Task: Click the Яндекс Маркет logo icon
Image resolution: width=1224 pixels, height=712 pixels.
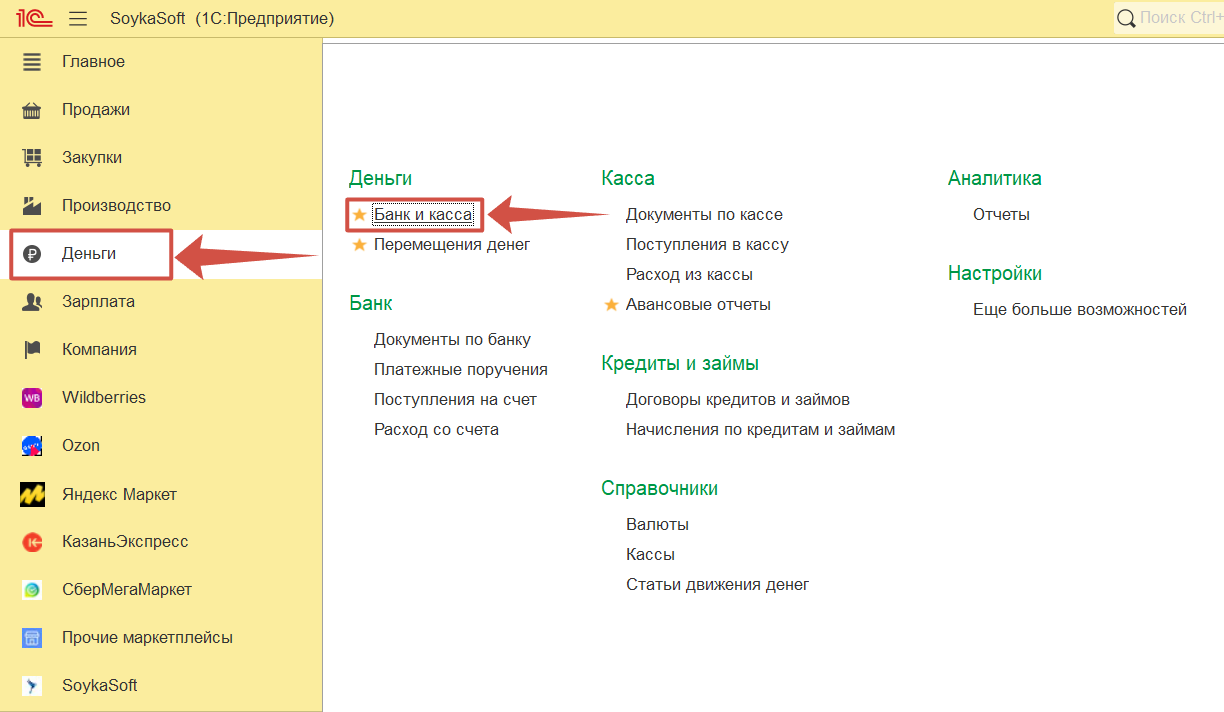Action: [x=32, y=494]
